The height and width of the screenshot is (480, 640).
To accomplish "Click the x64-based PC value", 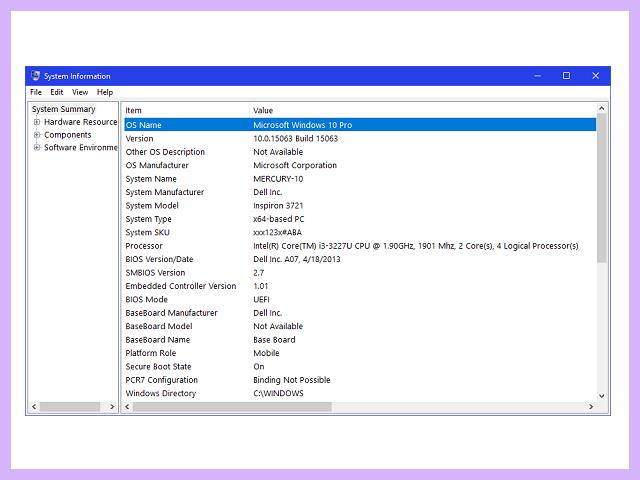I will (x=279, y=219).
